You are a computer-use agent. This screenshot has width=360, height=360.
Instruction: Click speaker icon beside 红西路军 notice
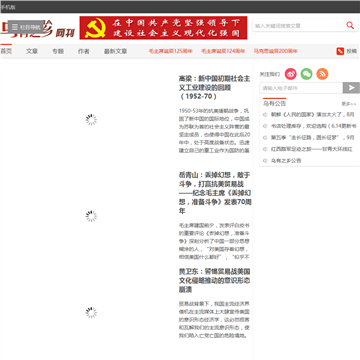[x=265, y=149]
